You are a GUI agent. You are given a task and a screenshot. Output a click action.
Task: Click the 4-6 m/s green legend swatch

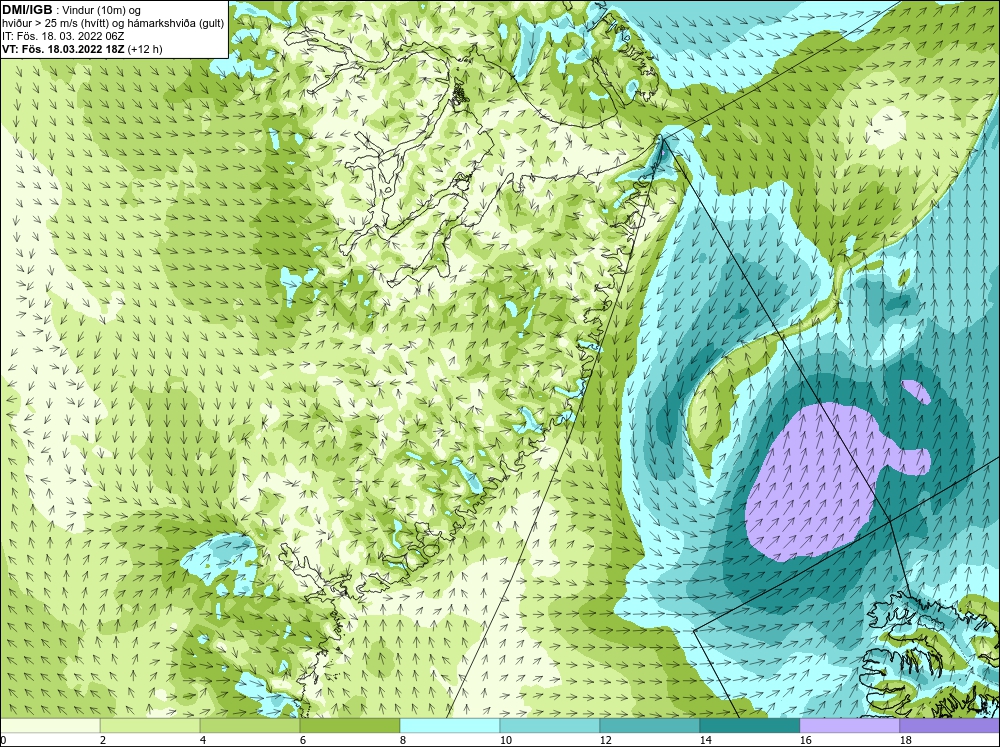(x=249, y=725)
